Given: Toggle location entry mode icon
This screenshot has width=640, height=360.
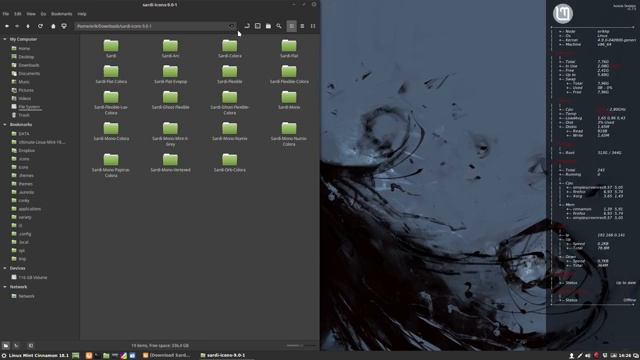Looking at the screenshot, I should (x=247, y=26).
